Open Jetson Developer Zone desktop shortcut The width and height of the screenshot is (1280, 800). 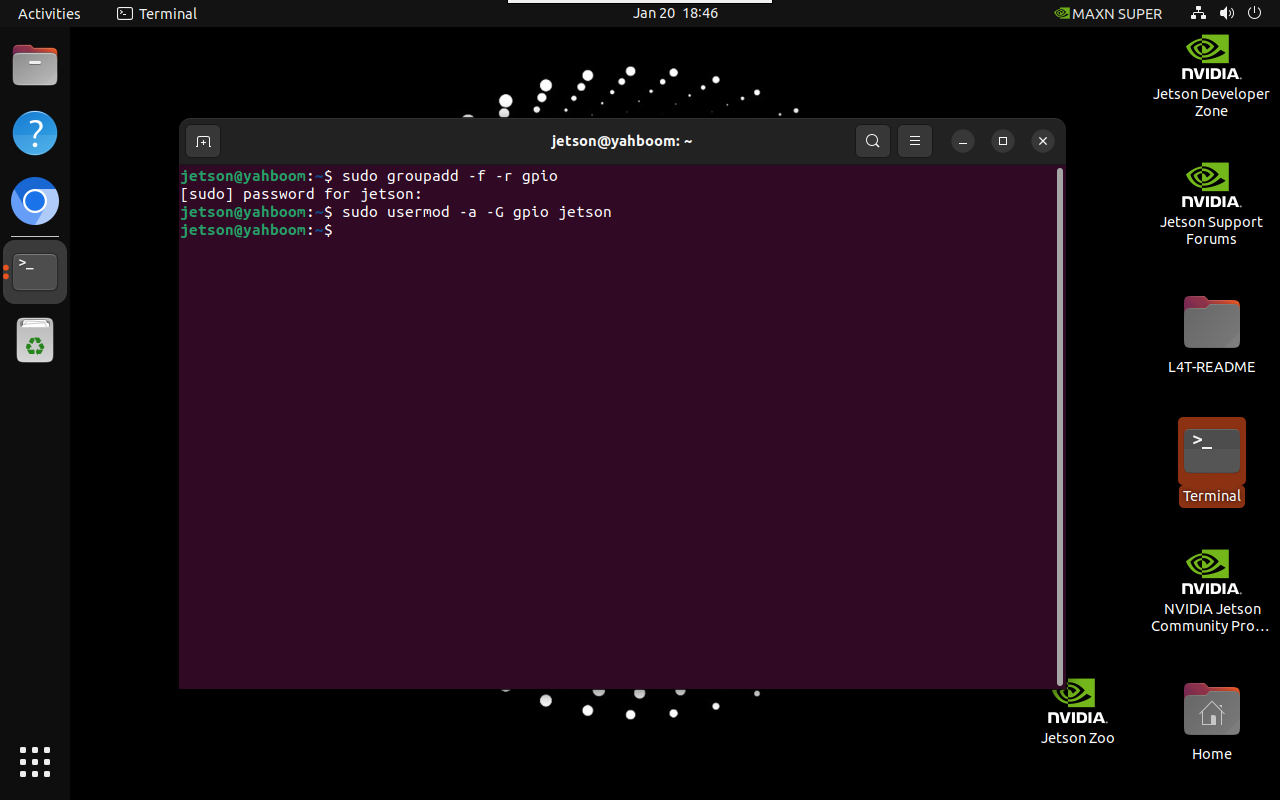coord(1211,76)
